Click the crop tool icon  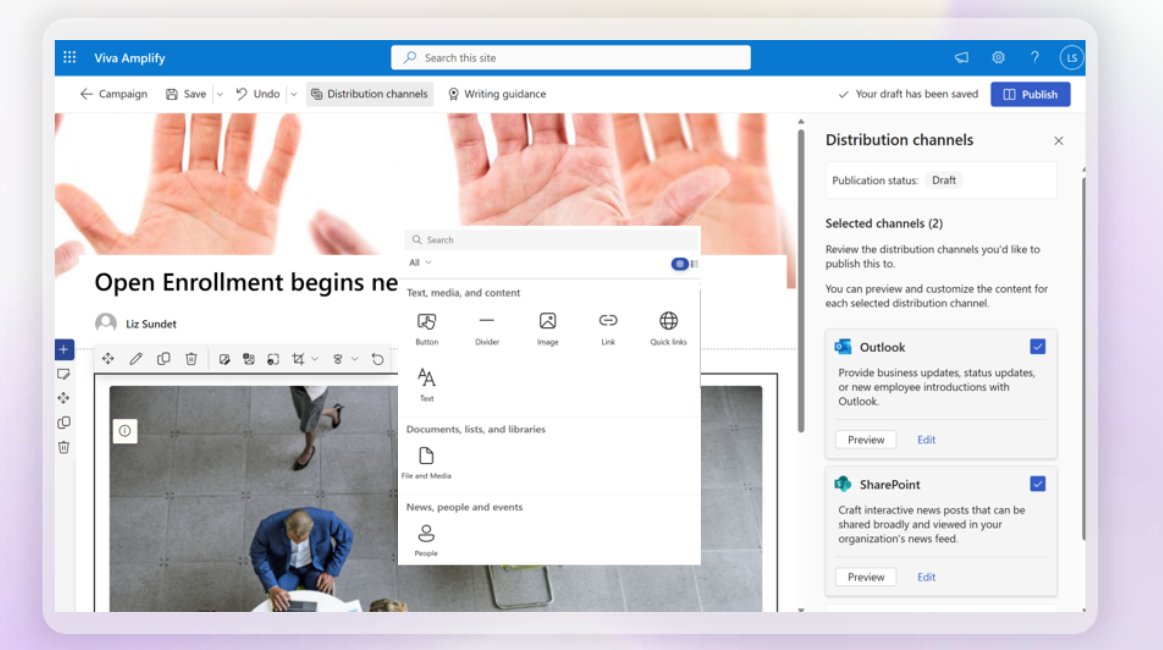298,359
